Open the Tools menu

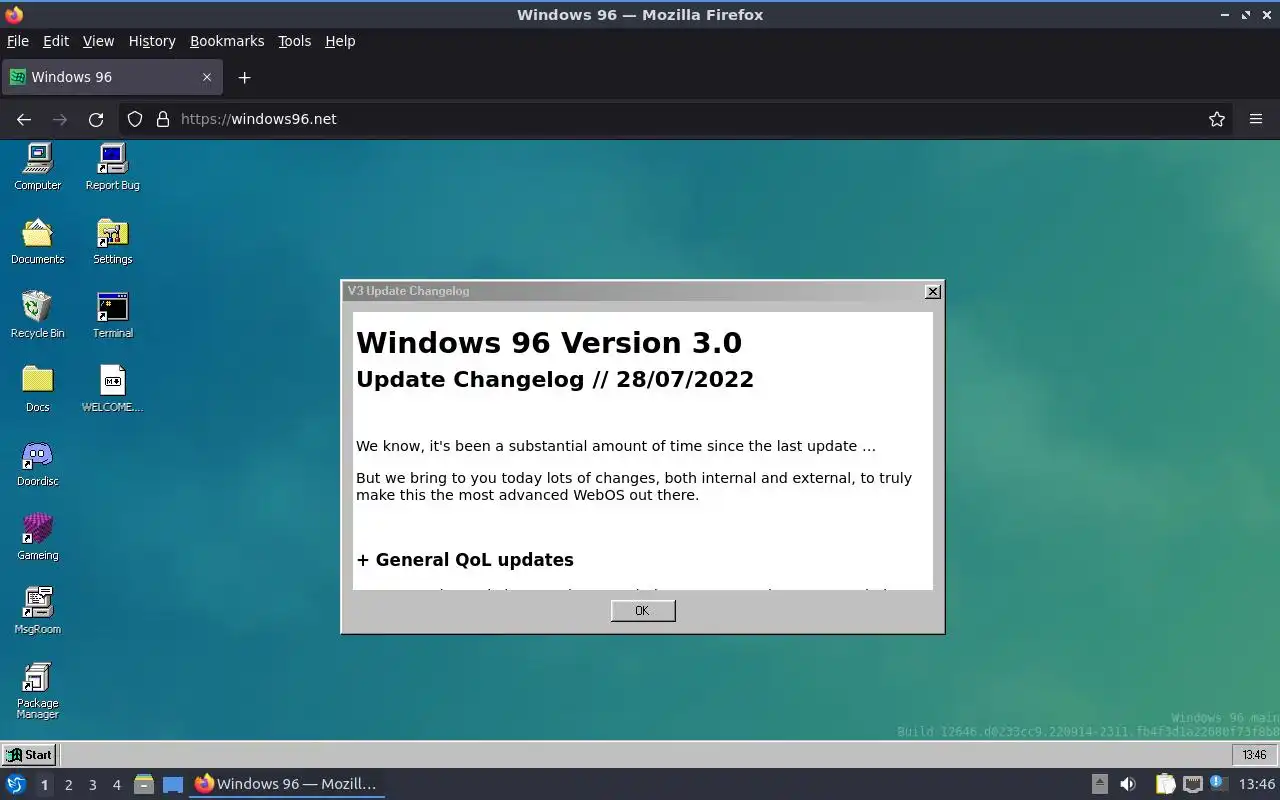(294, 41)
